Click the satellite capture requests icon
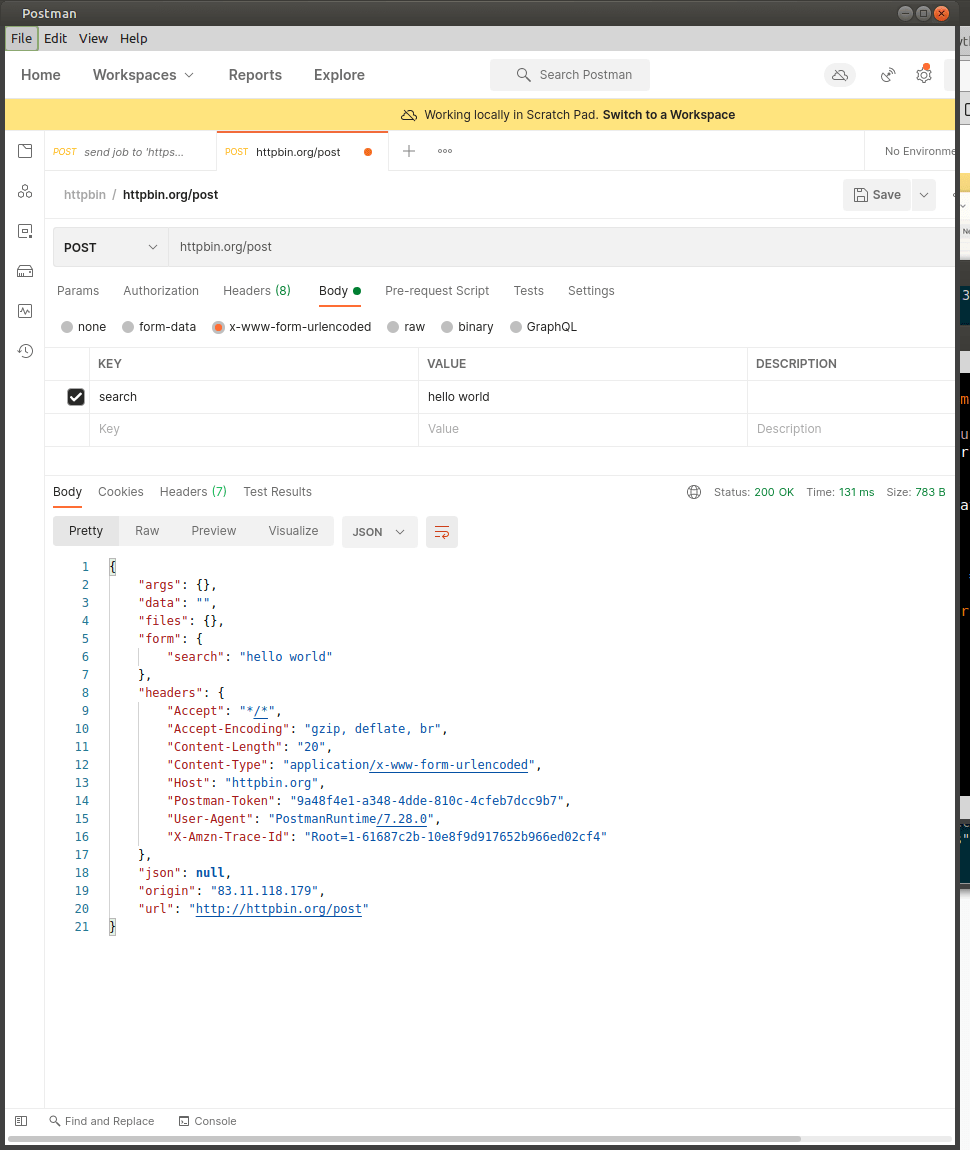 coord(888,75)
